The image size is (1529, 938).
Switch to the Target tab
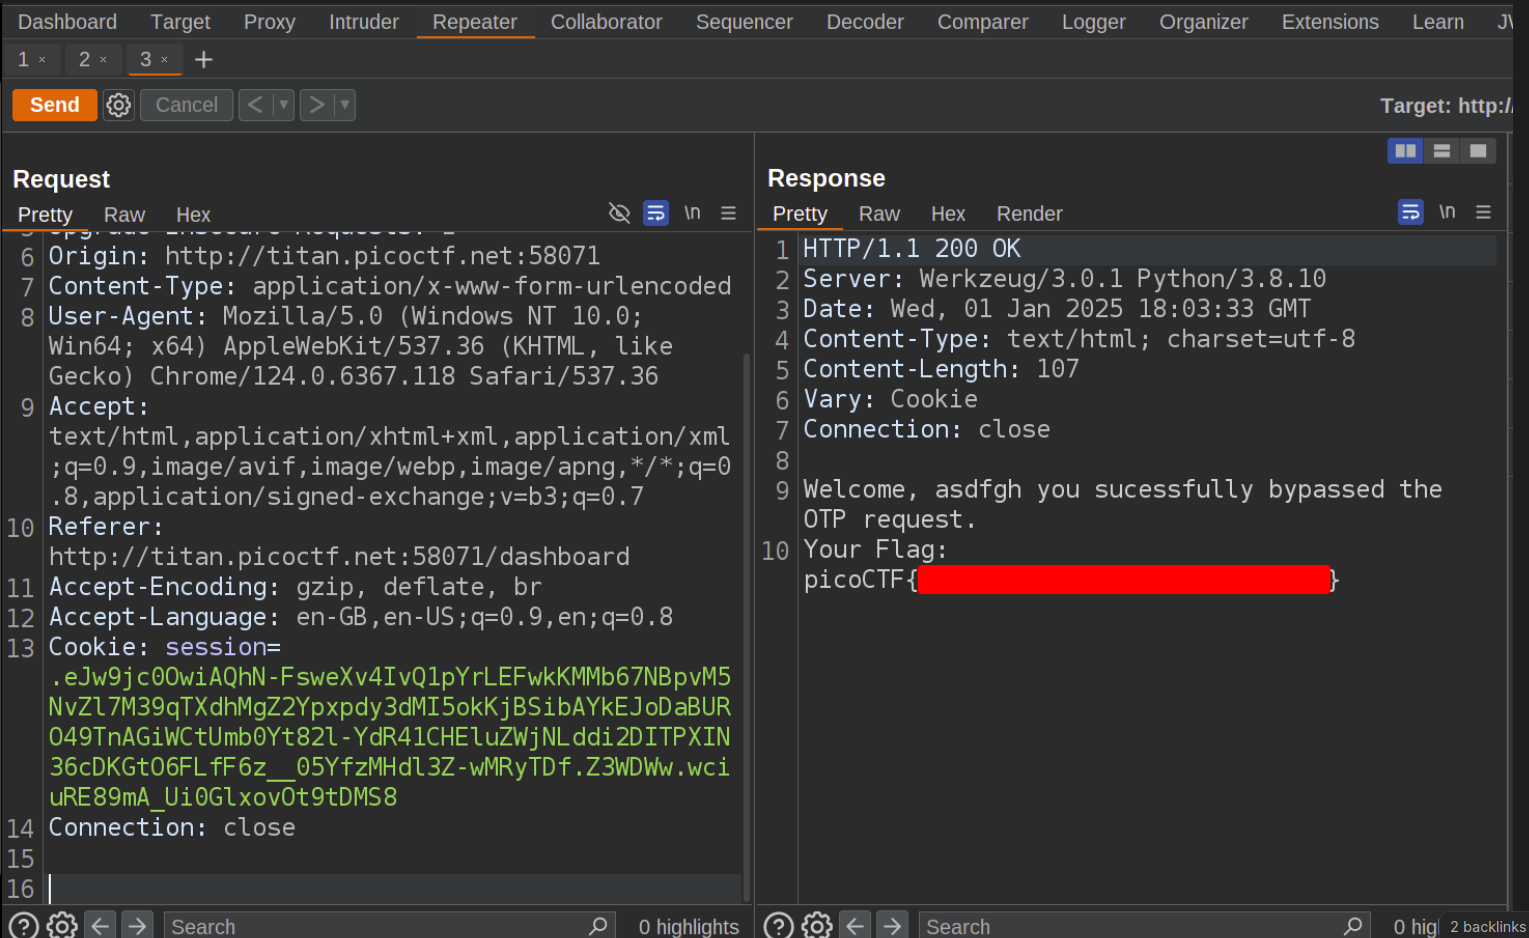(180, 21)
